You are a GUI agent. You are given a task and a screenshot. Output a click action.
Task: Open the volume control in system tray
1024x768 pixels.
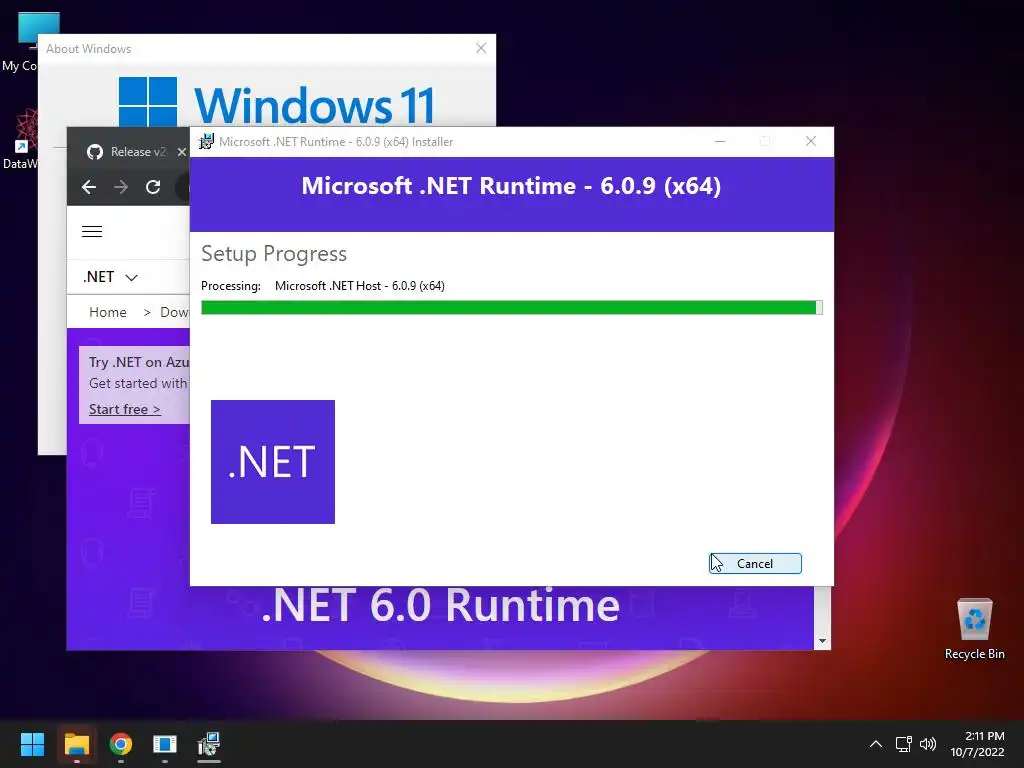927,744
